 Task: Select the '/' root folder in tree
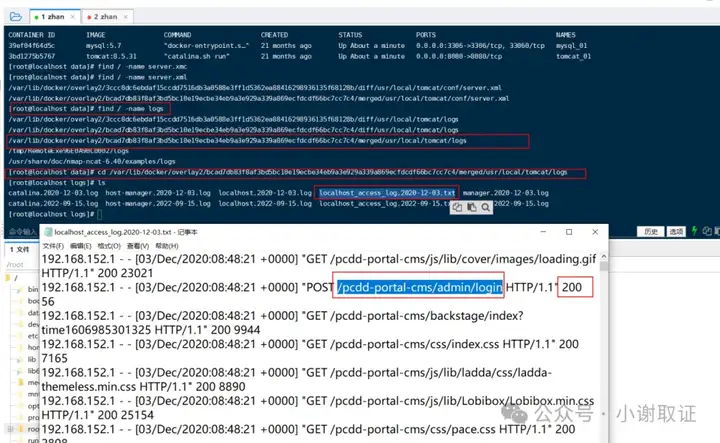tap(16, 278)
